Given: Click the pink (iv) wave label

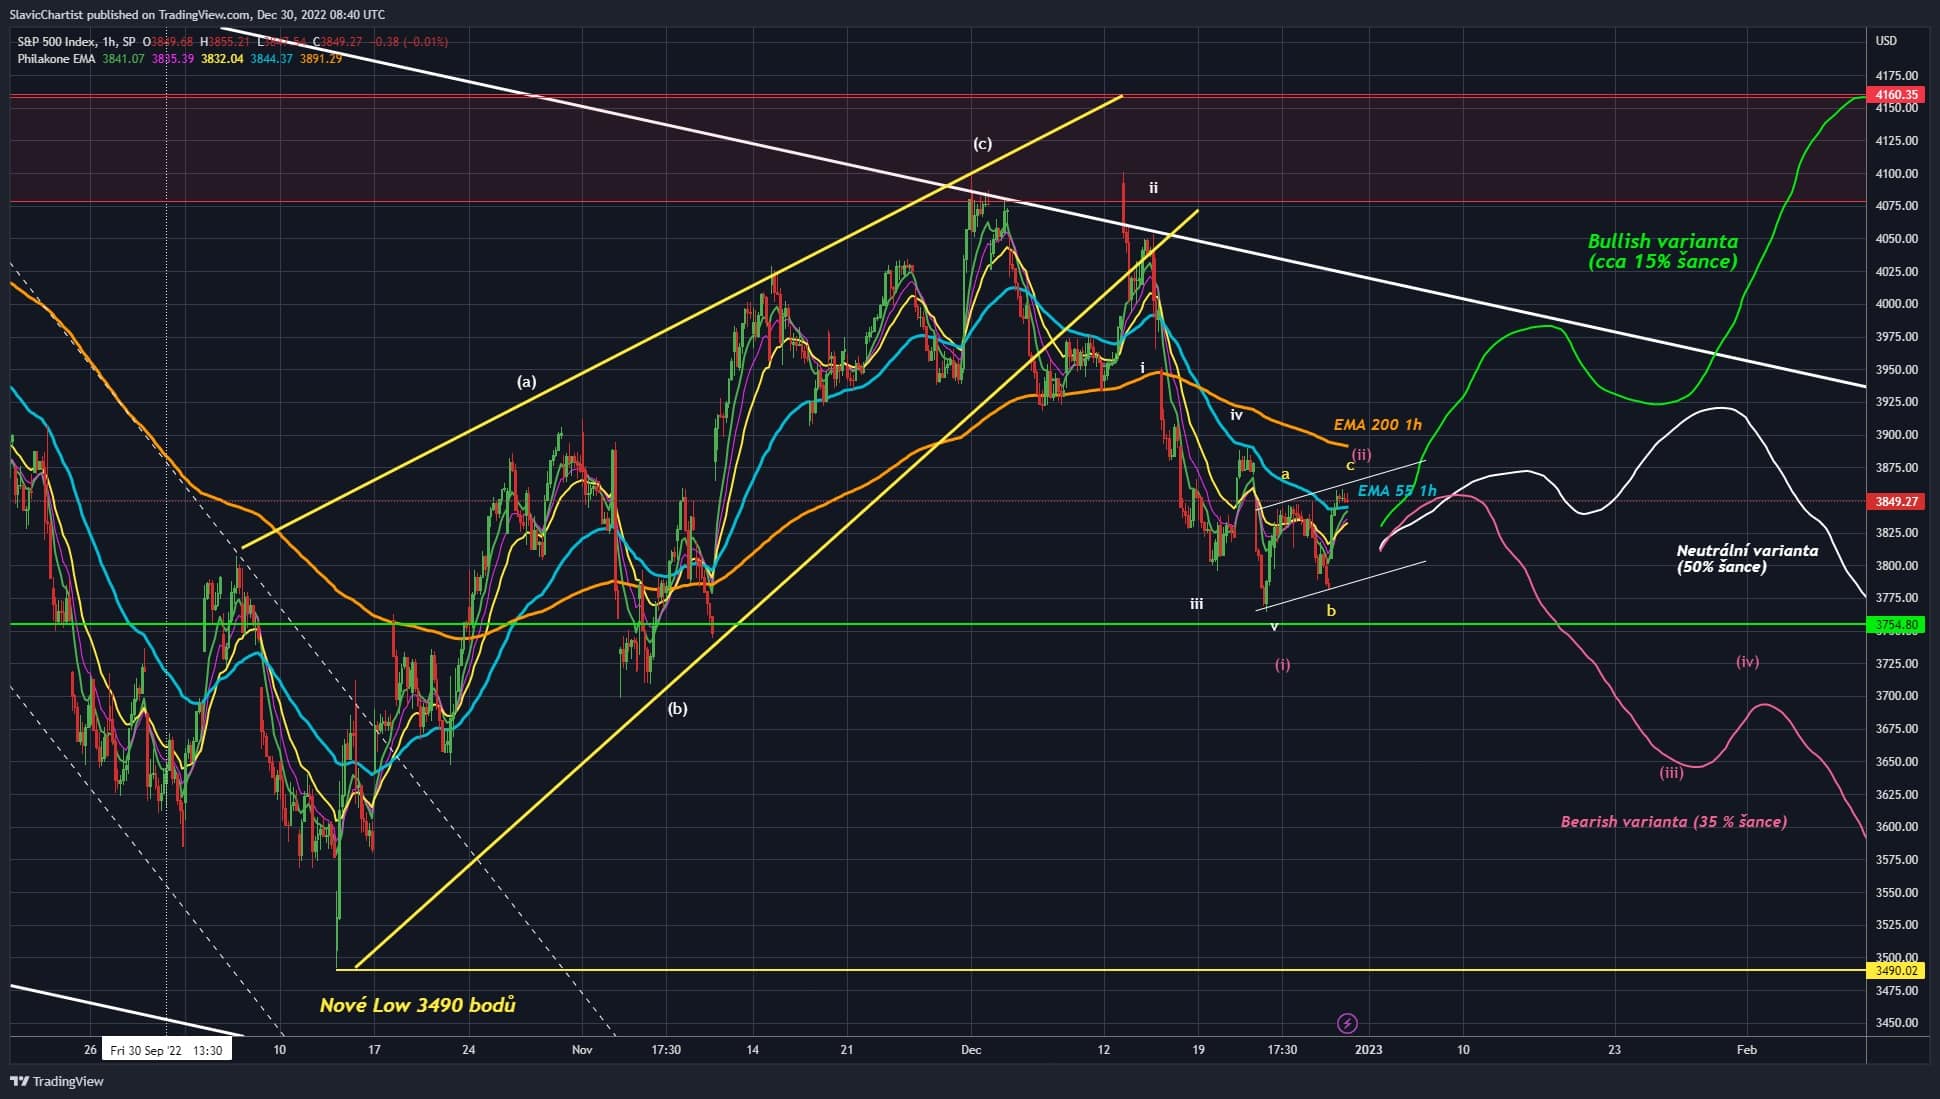Looking at the screenshot, I should 1747,662.
